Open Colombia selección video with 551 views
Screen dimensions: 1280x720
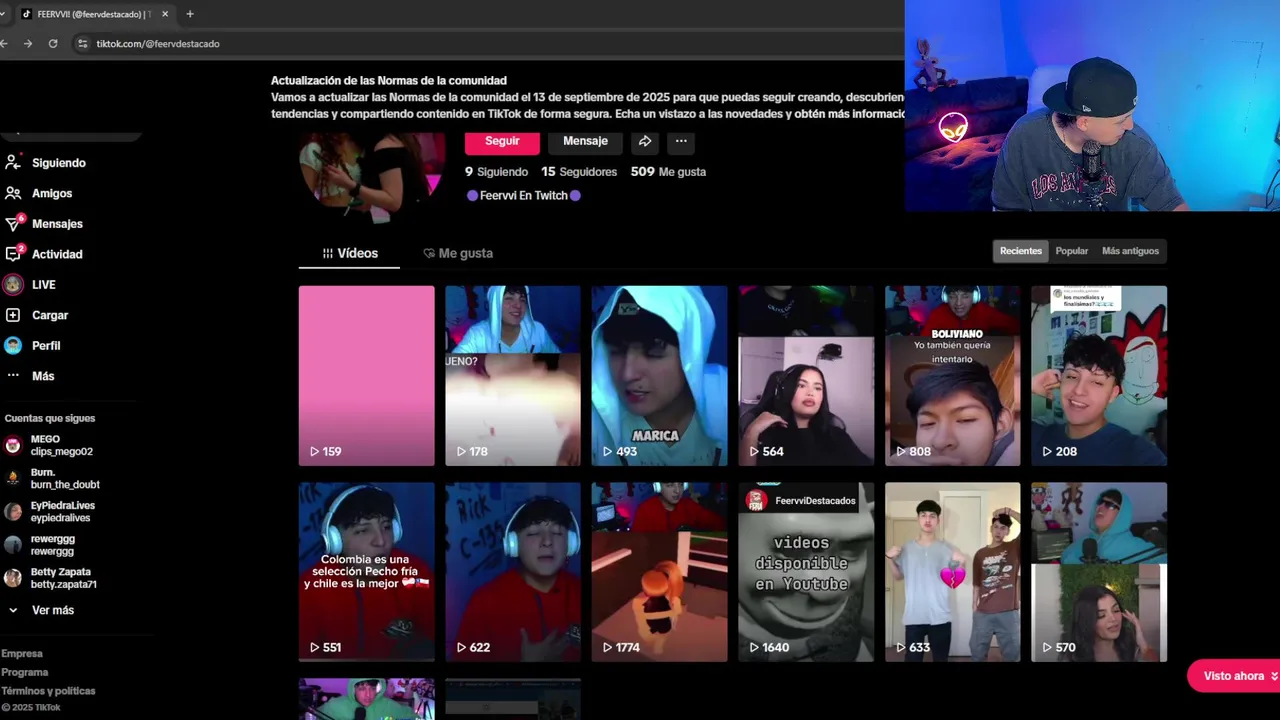367,572
